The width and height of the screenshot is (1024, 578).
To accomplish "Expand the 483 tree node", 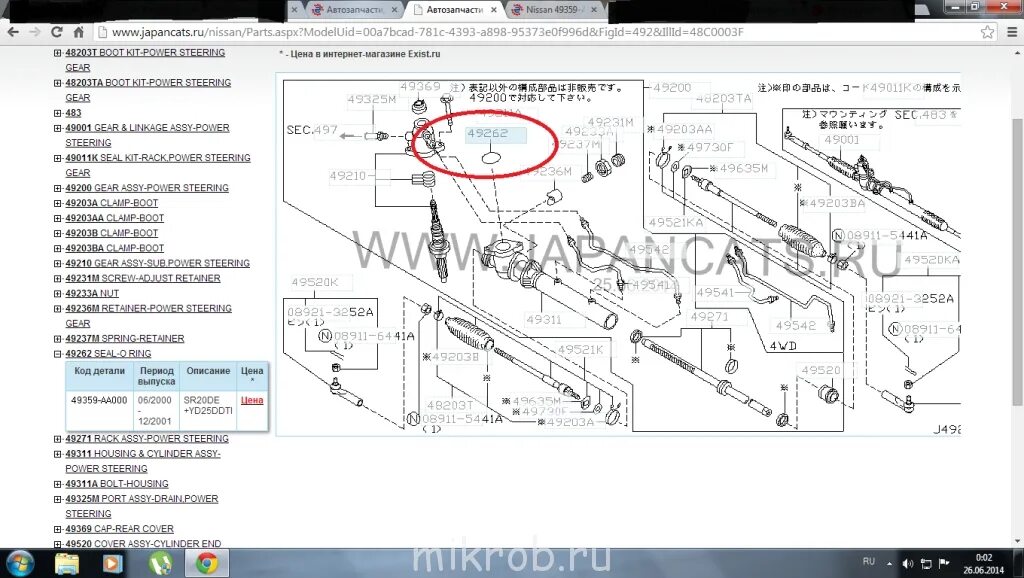I will pyautogui.click(x=57, y=113).
